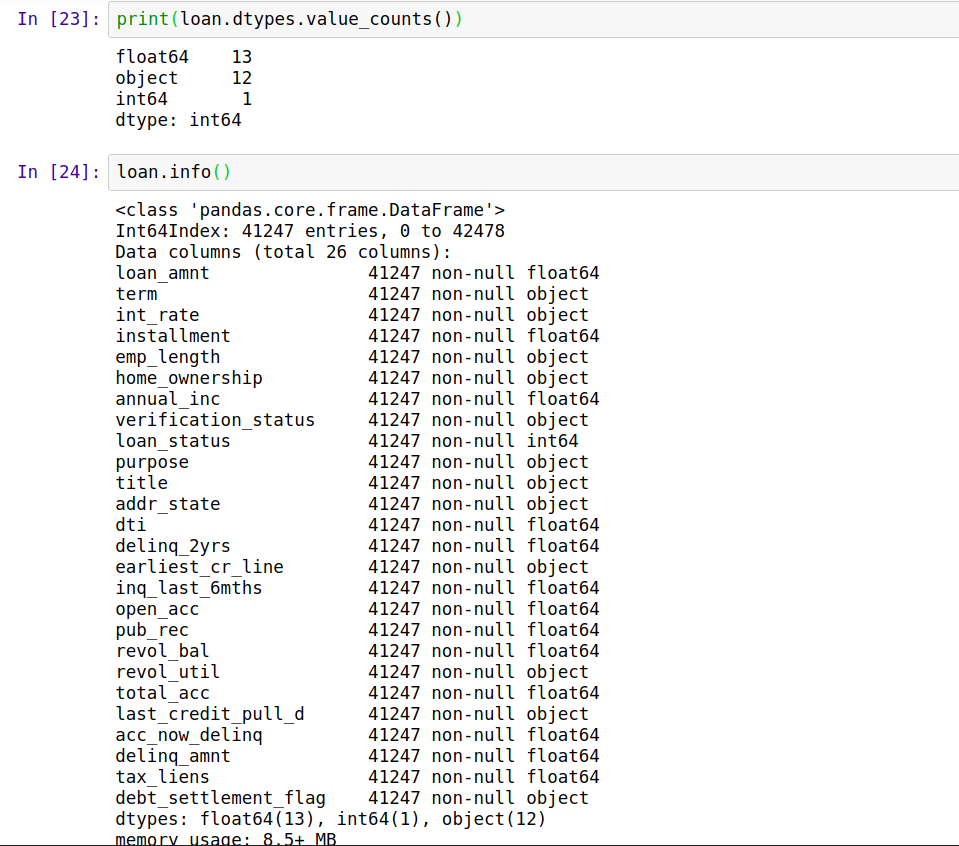Click the debt_settlement_flag column row
This screenshot has width=959, height=846.
(352, 798)
